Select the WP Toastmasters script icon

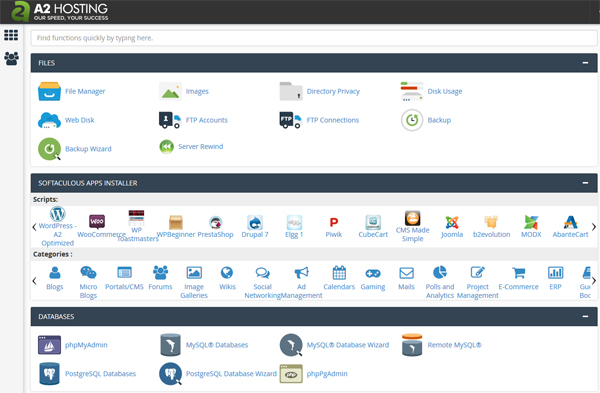click(136, 218)
